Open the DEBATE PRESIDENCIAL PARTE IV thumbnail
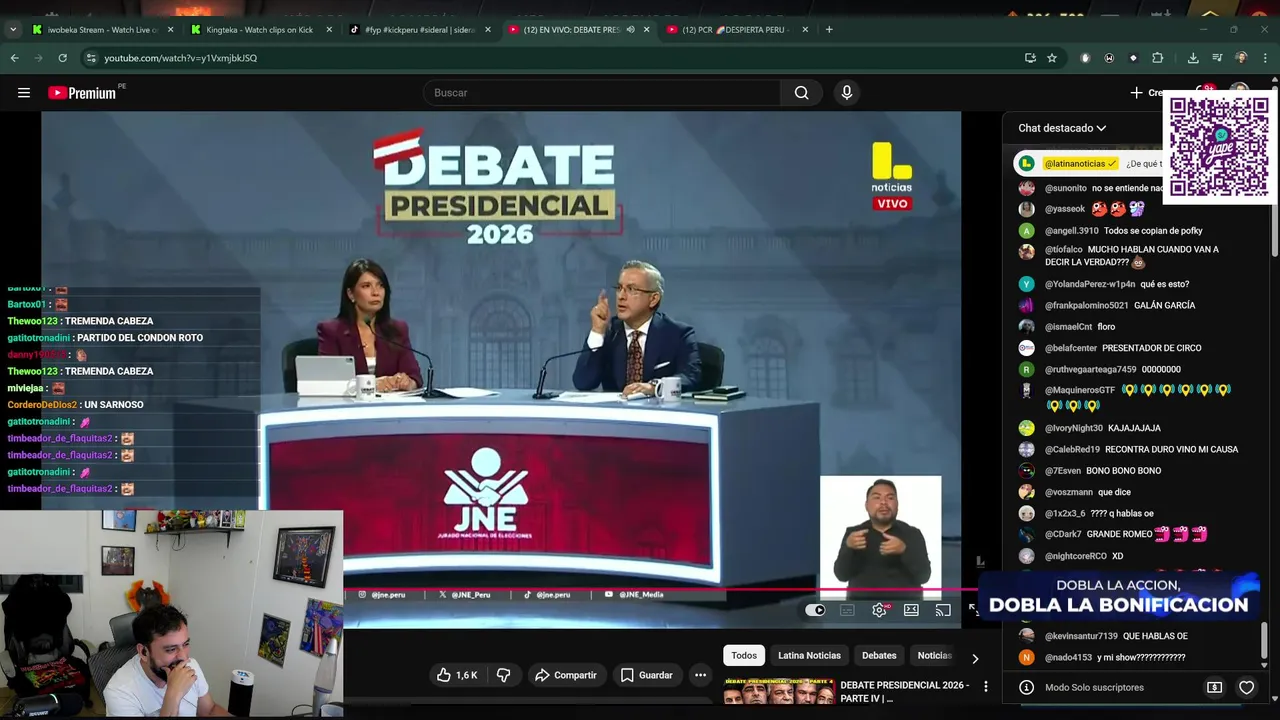This screenshot has width=1280, height=720. point(779,691)
